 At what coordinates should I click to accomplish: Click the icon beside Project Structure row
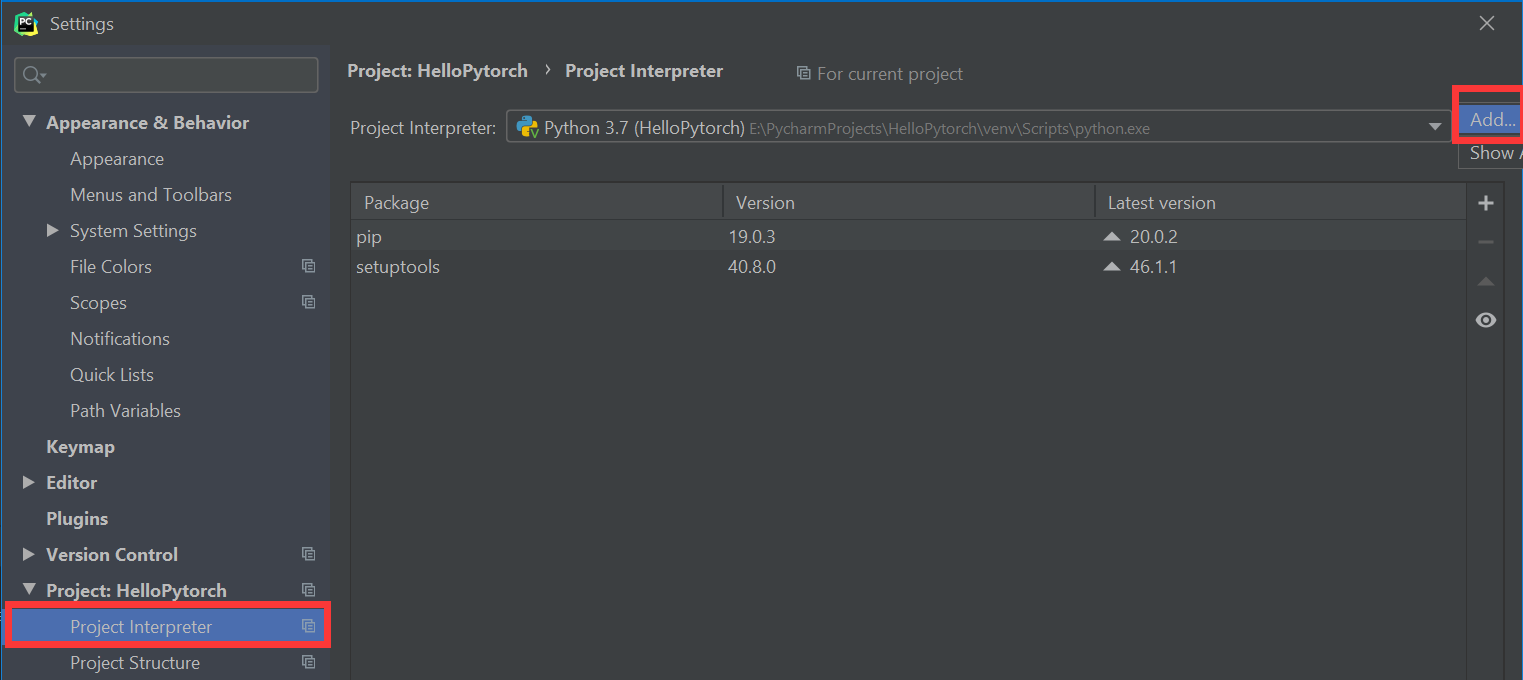pos(309,662)
